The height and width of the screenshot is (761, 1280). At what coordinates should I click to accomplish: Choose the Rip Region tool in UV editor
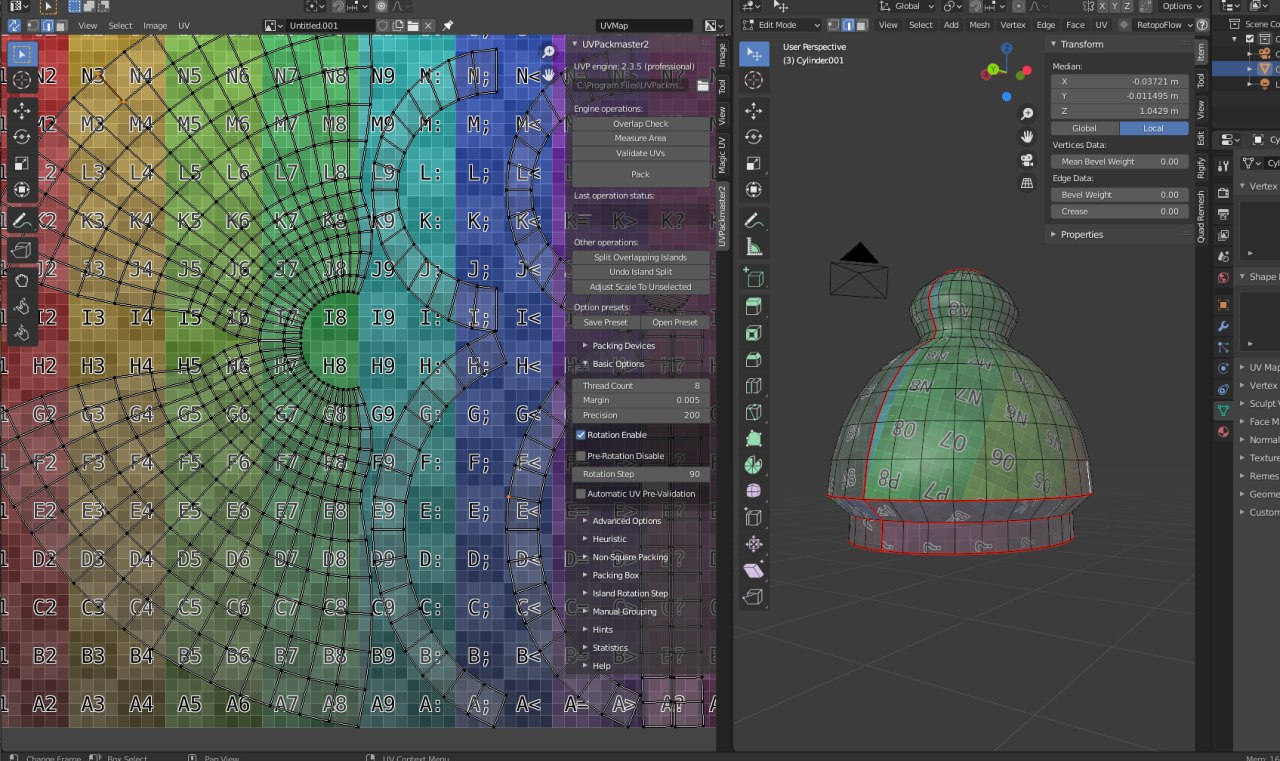23,250
